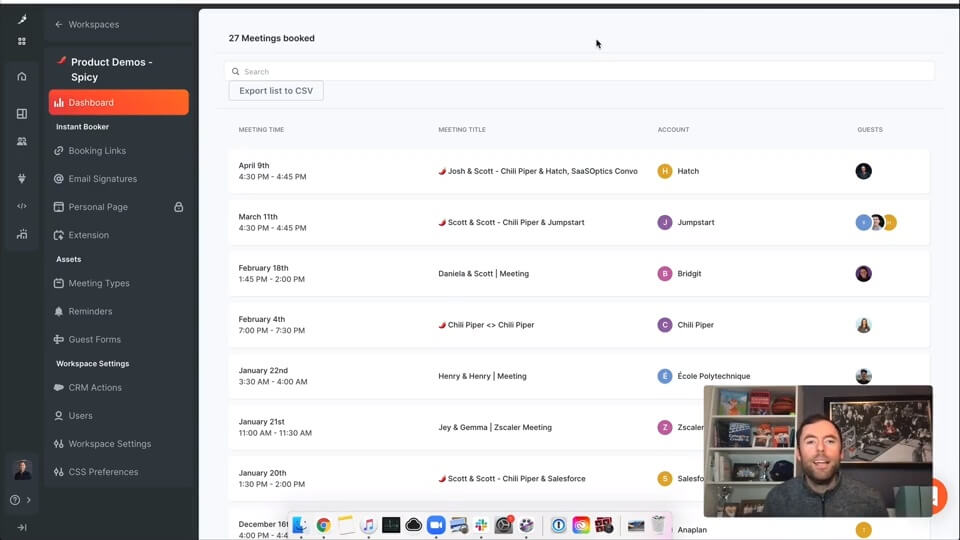This screenshot has width=960, height=540.
Task: Open Daniela & Scott meeting
Action: pos(484,274)
